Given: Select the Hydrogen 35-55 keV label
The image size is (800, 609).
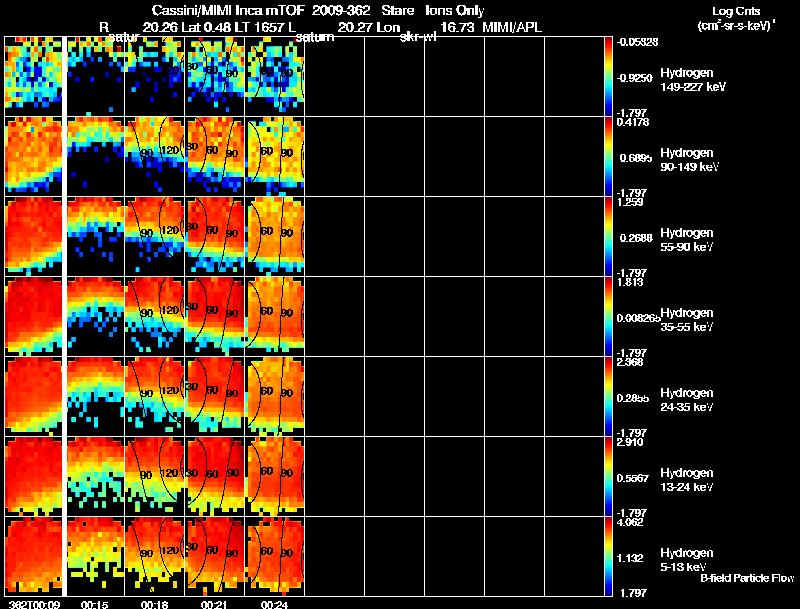Looking at the screenshot, I should coord(687,320).
